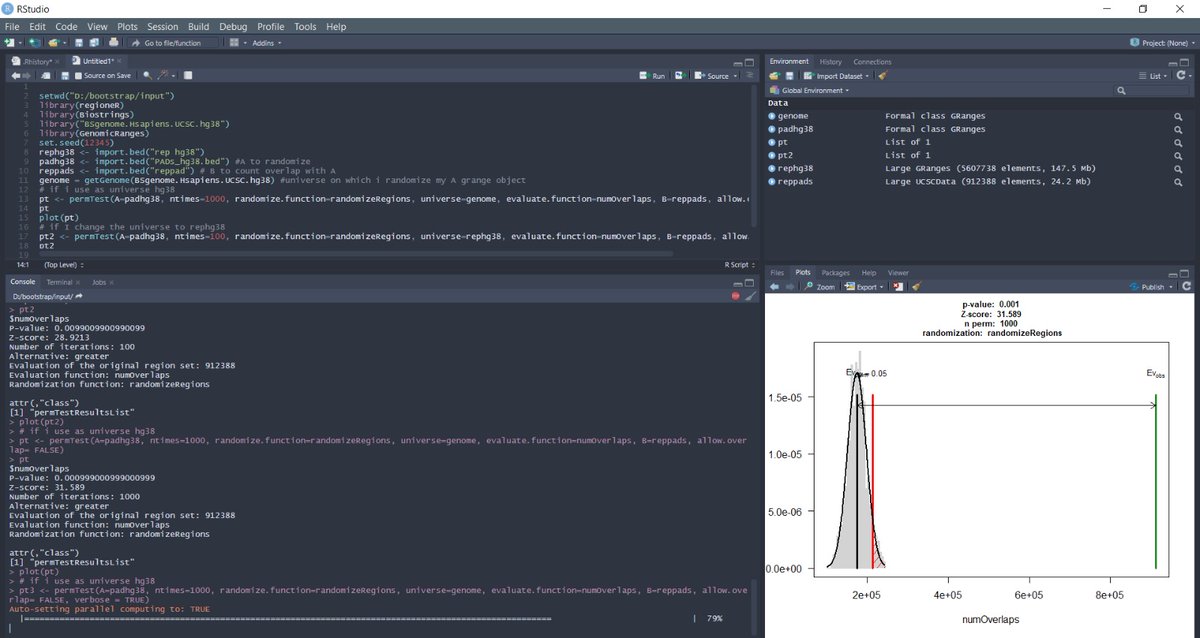The width and height of the screenshot is (1200, 638).
Task: Inspect the rephg38 object with magnifier
Action: tap(1179, 168)
